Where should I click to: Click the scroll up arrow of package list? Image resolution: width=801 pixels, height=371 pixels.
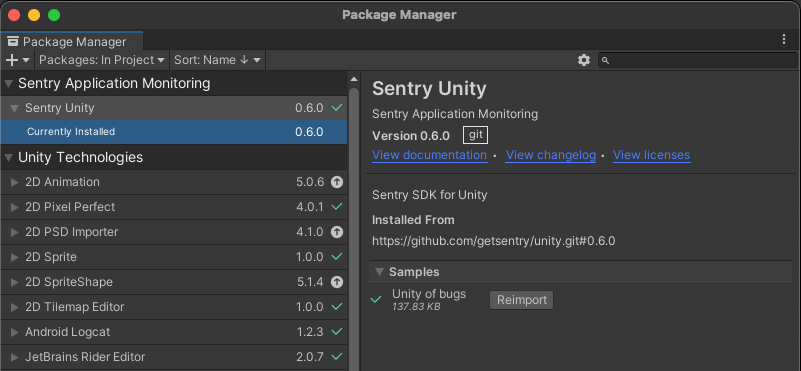[354, 79]
